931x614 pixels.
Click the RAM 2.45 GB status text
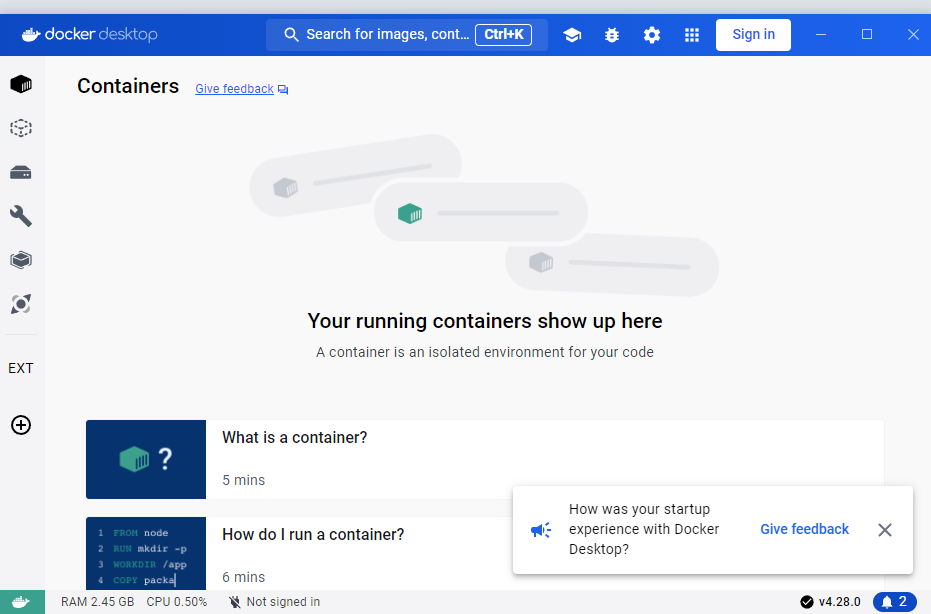click(x=97, y=602)
